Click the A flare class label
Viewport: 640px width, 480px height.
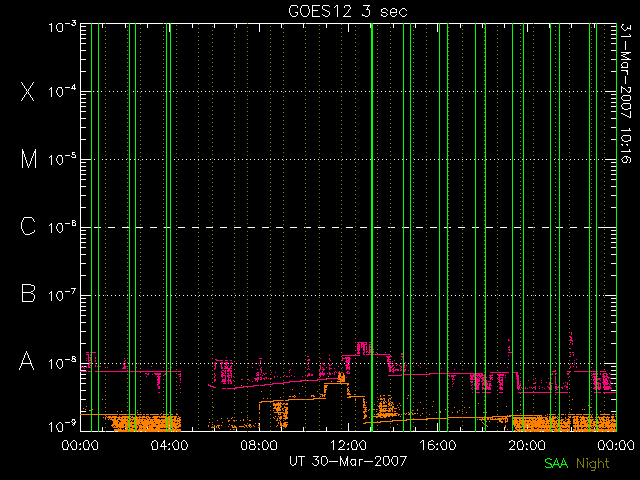point(27,361)
